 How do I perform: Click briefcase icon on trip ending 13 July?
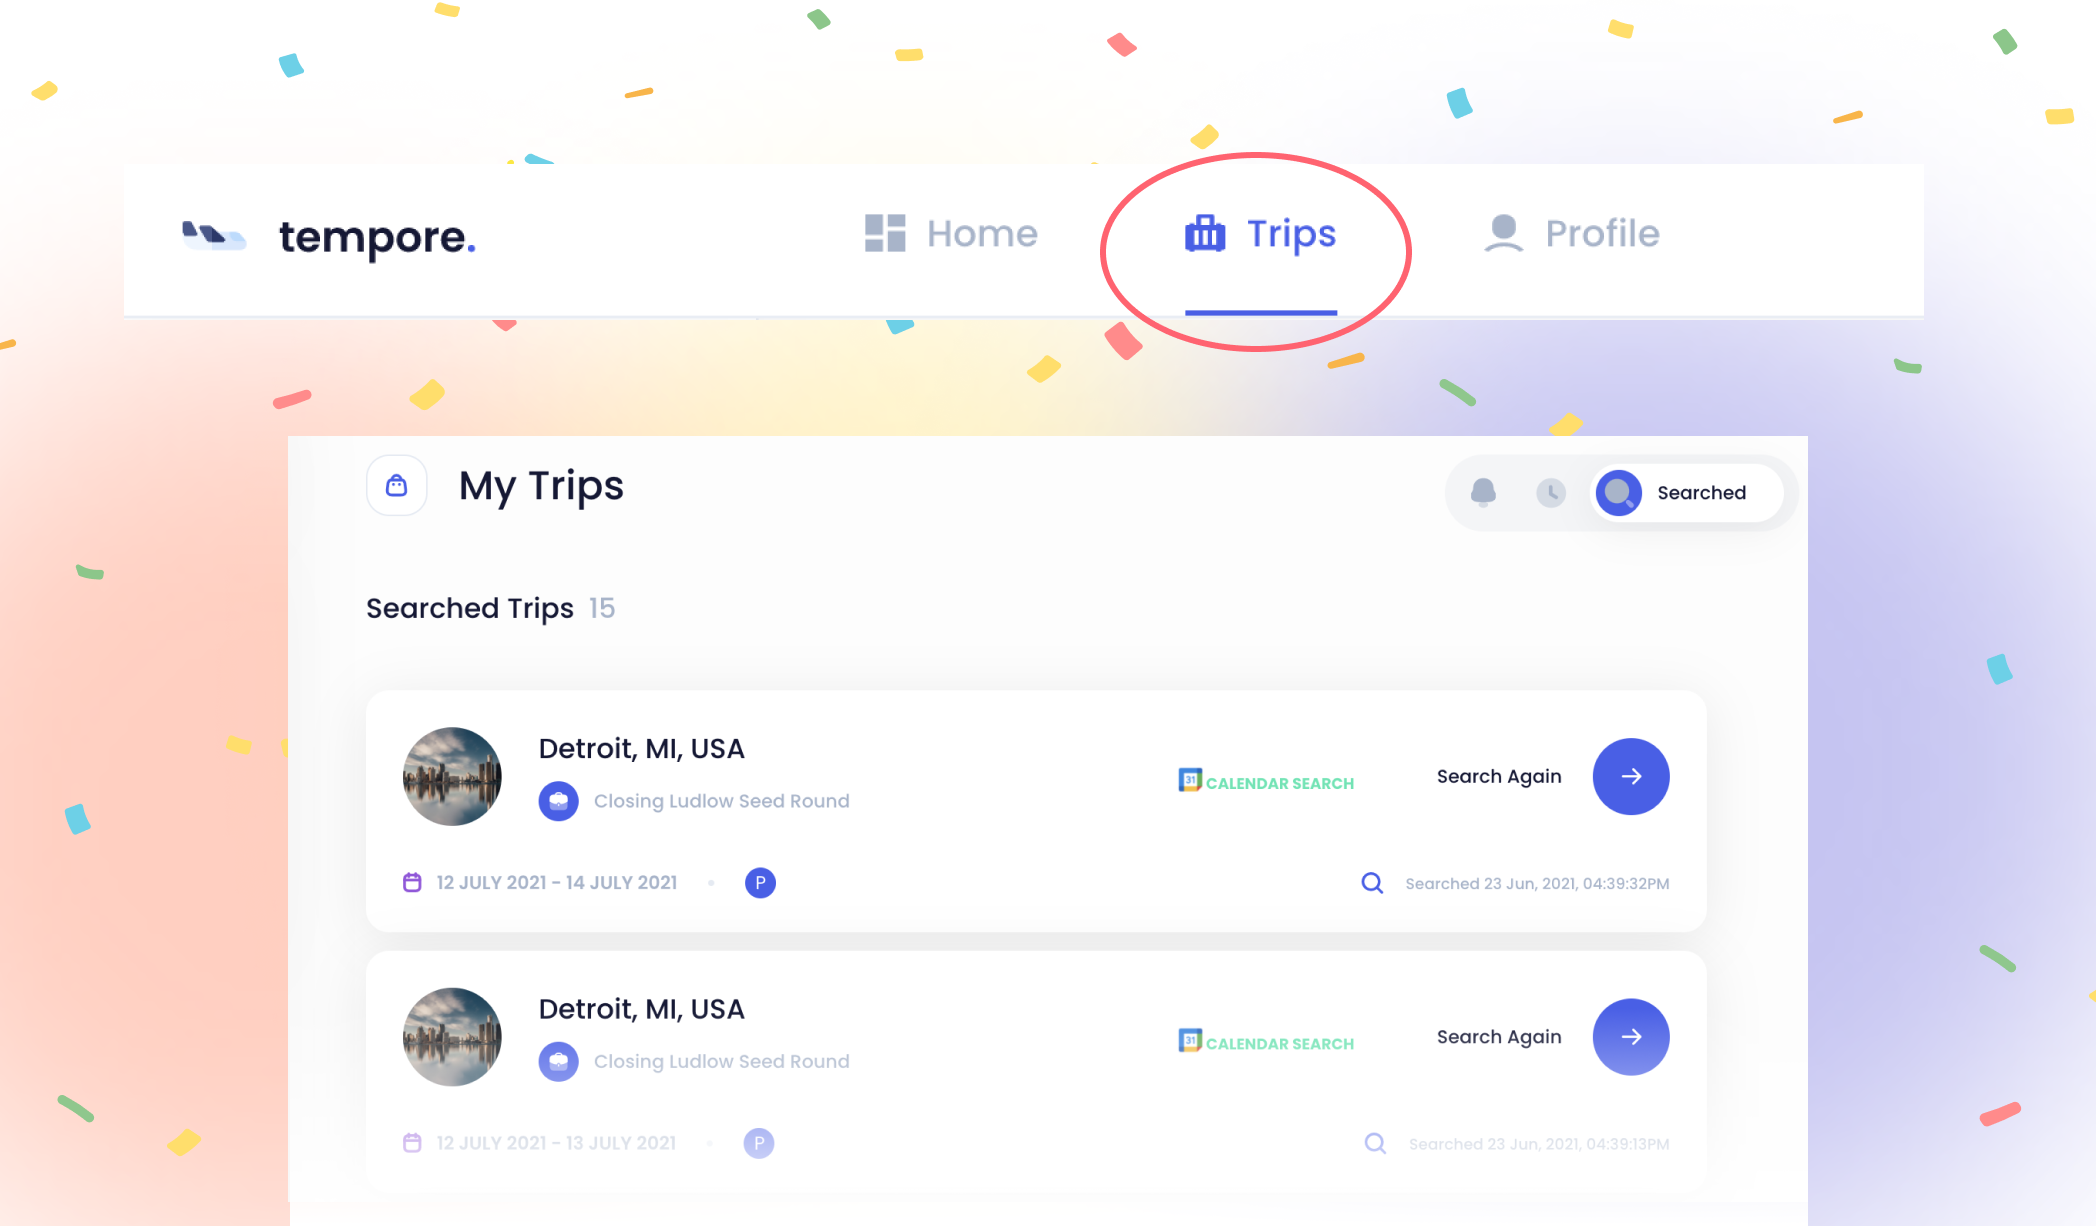(559, 1062)
